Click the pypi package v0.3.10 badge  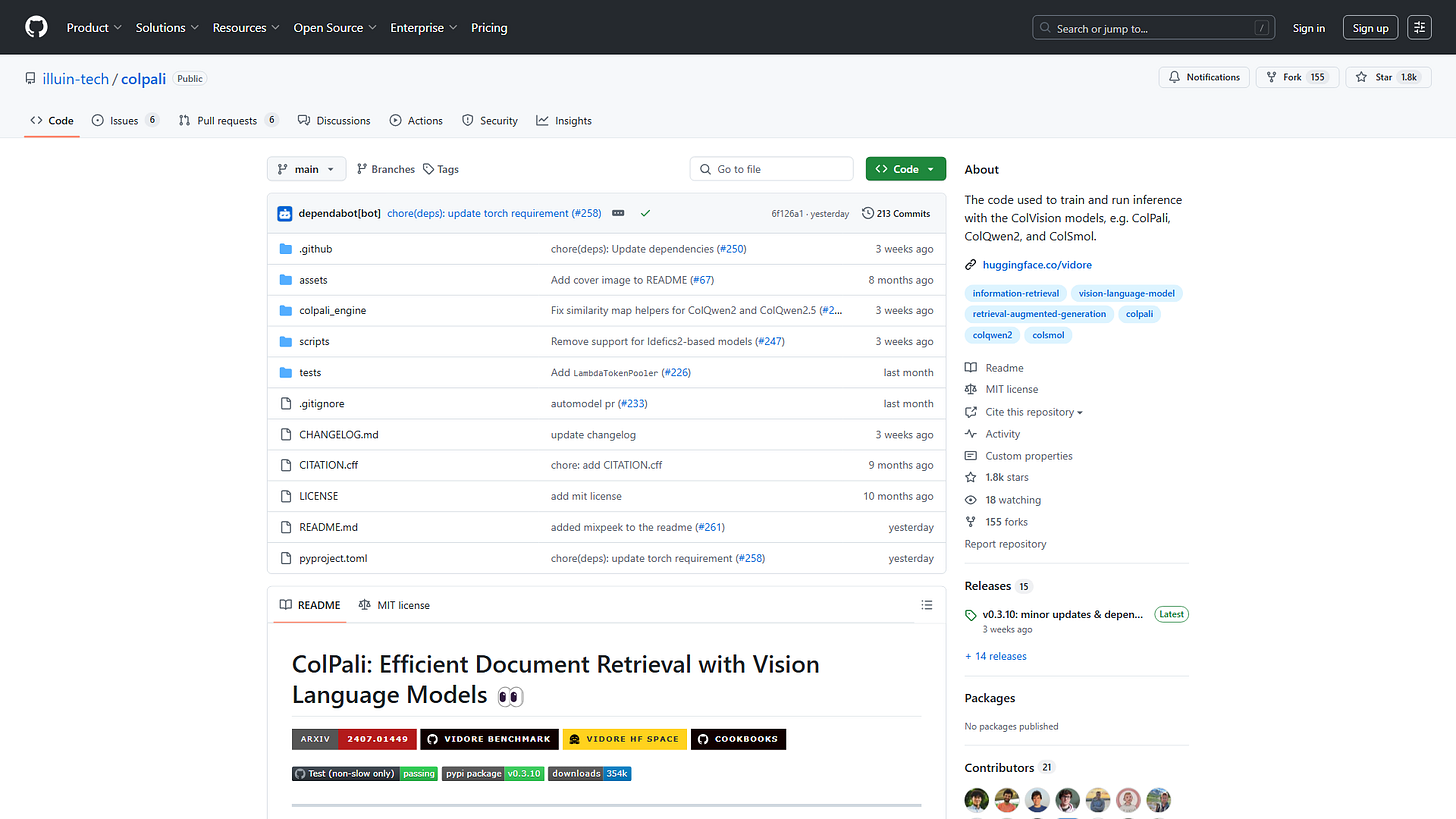coord(493,773)
